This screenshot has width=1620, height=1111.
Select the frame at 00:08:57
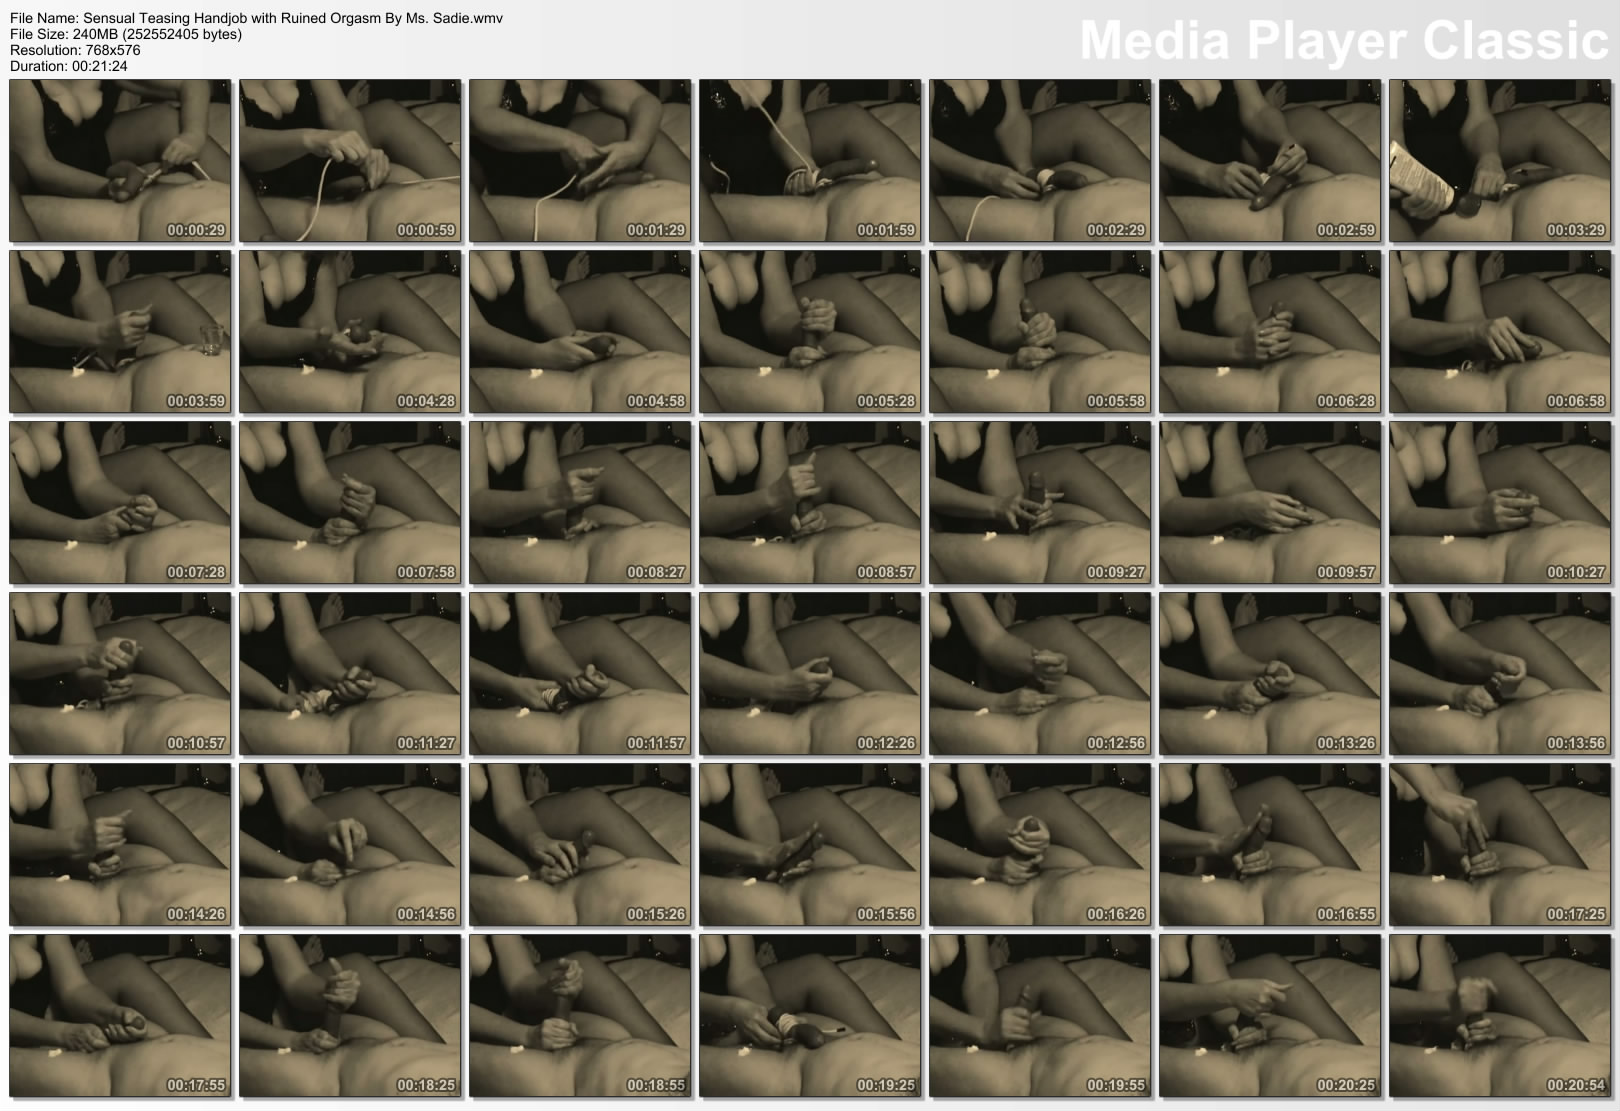pos(810,503)
